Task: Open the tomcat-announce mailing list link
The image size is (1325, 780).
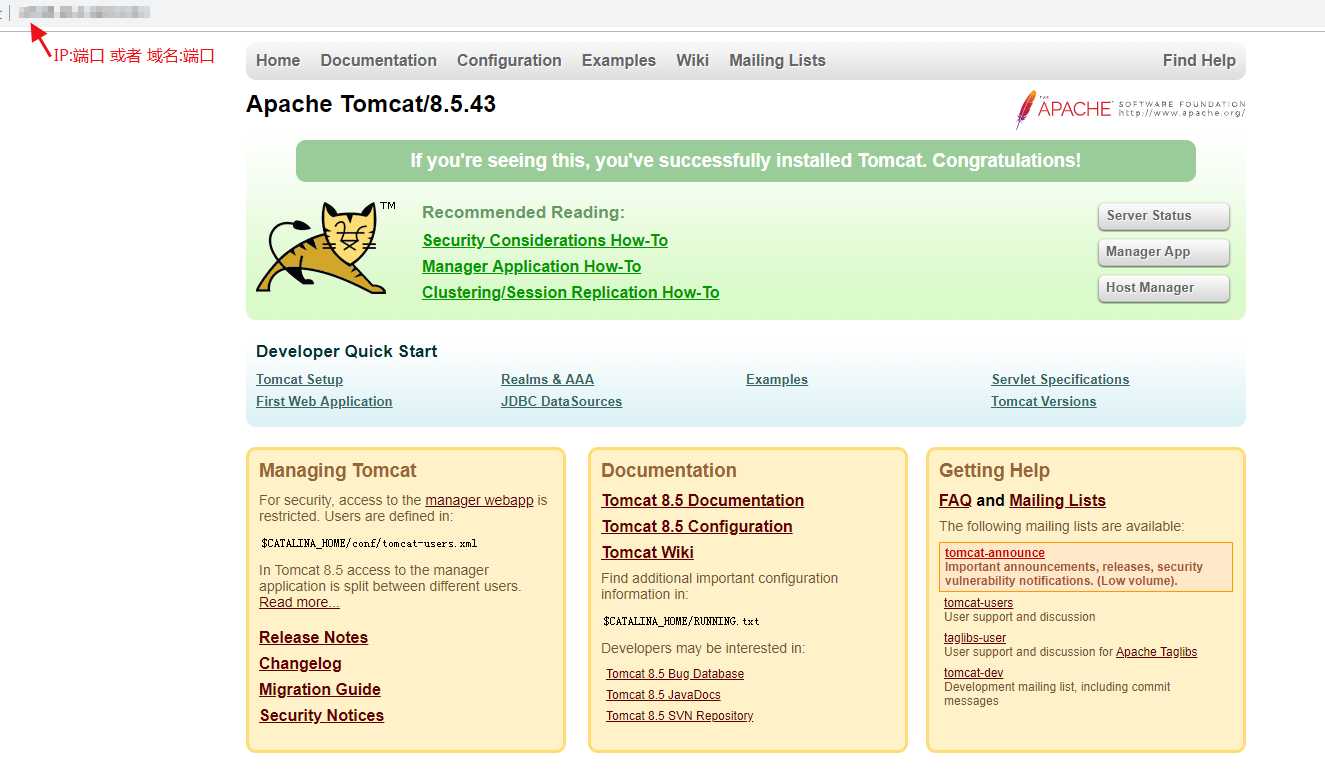Action: coord(994,553)
